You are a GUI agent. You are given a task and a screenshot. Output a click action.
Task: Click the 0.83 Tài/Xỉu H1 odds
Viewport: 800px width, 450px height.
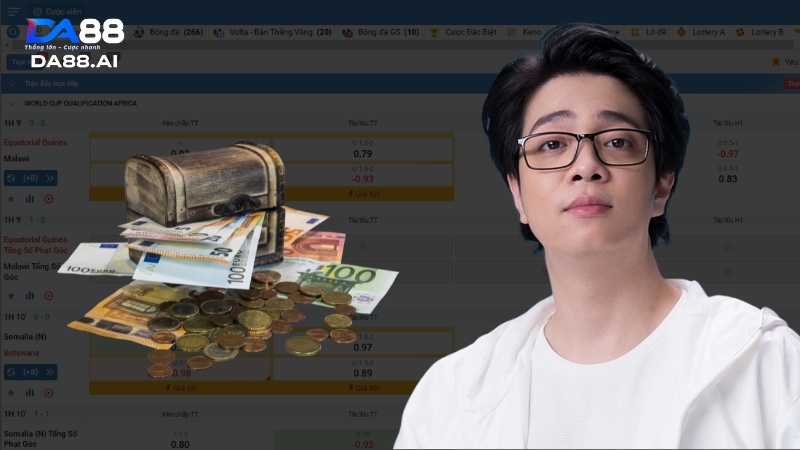click(727, 178)
